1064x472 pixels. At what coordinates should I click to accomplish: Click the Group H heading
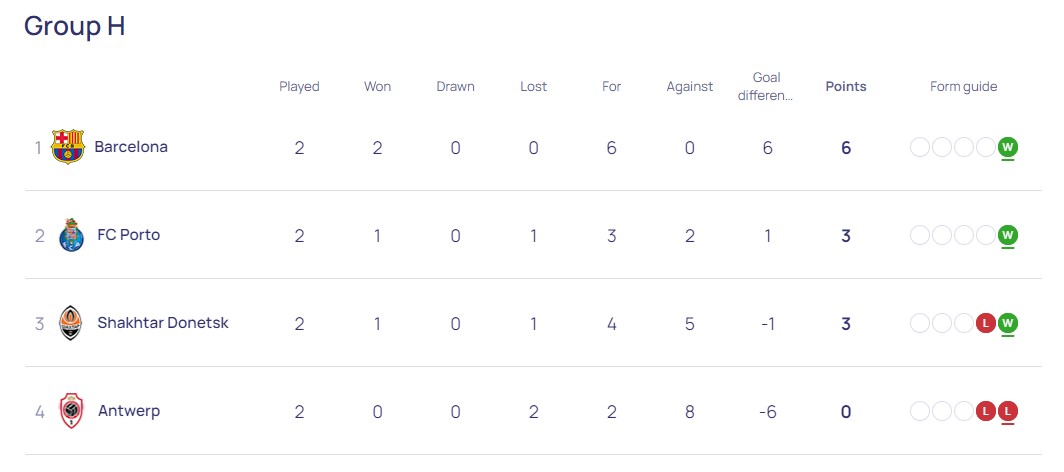pos(75,26)
